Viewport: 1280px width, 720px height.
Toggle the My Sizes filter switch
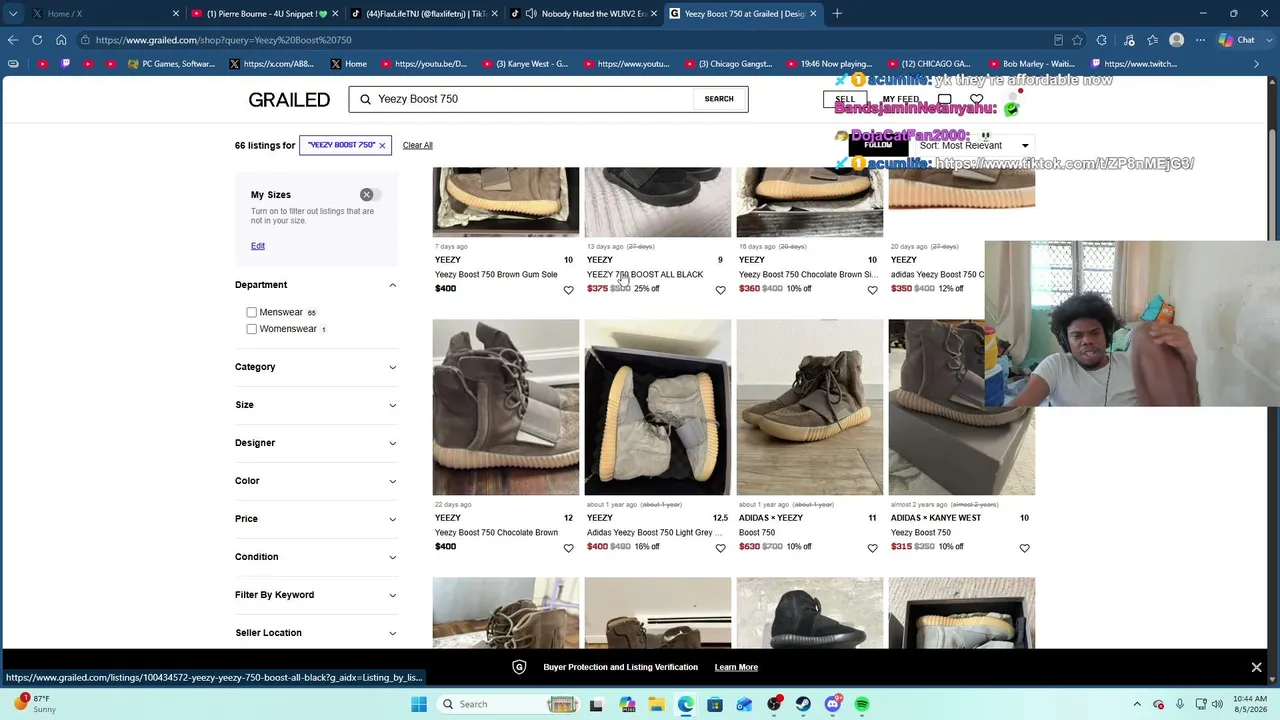tap(372, 194)
